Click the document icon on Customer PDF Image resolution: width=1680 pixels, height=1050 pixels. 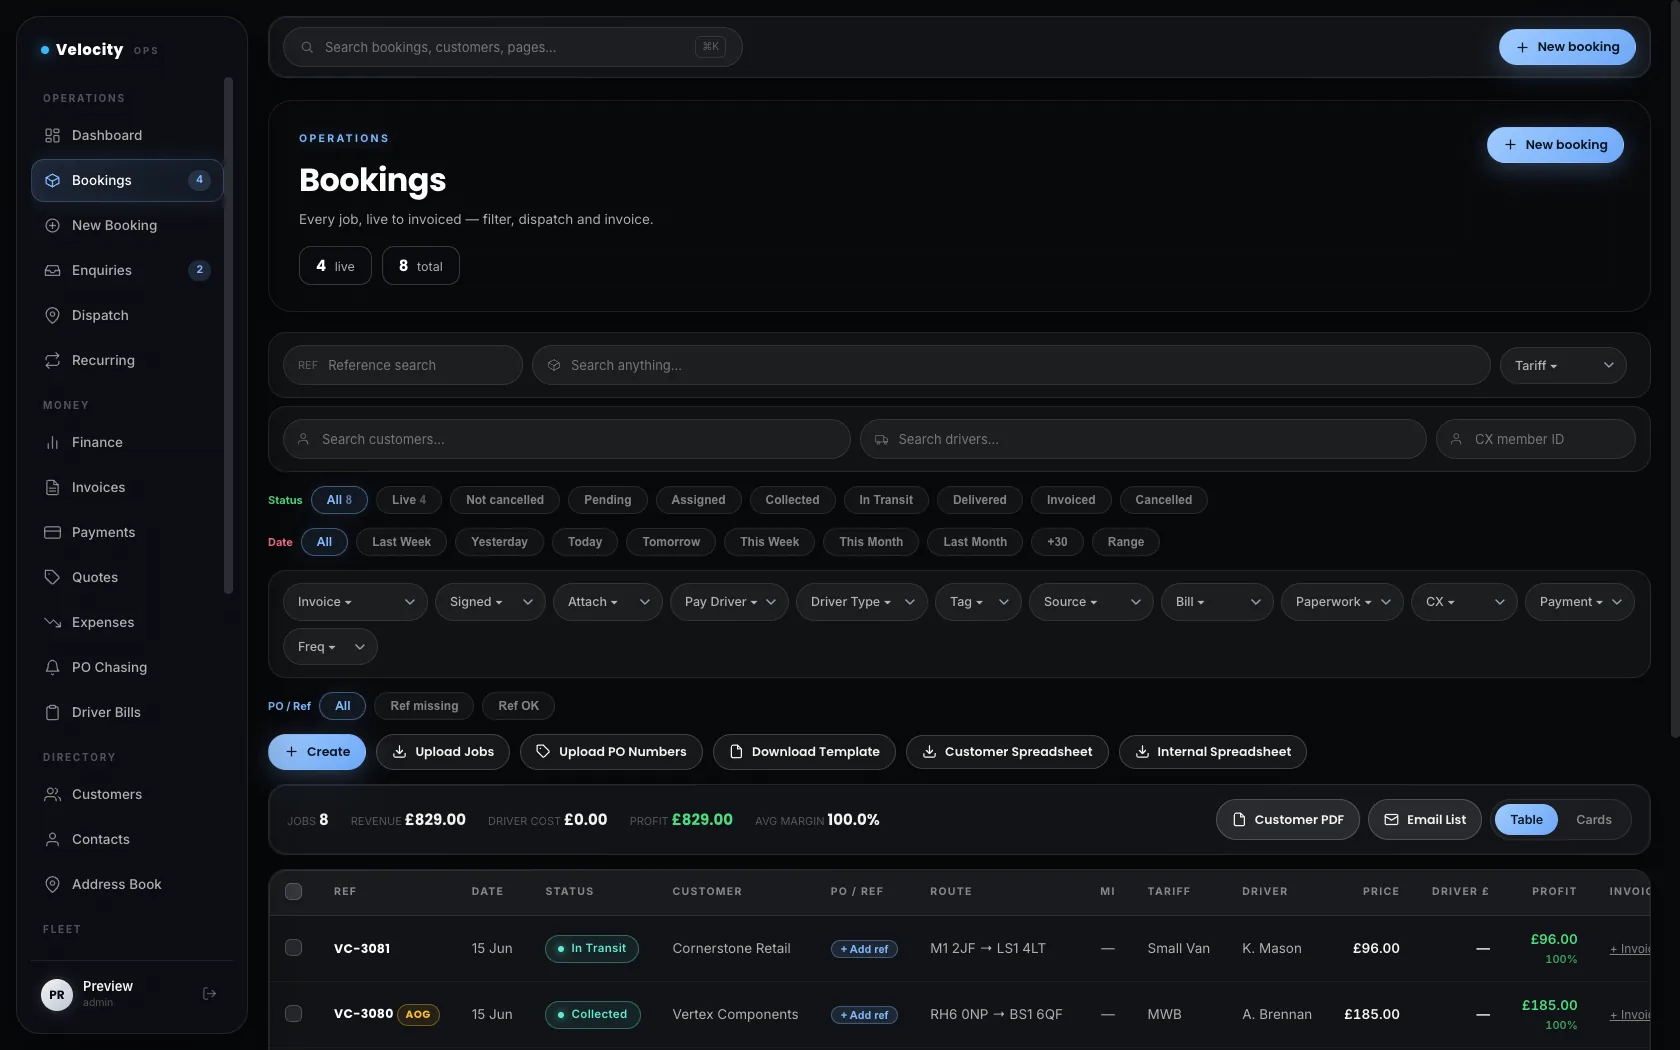click(1239, 819)
